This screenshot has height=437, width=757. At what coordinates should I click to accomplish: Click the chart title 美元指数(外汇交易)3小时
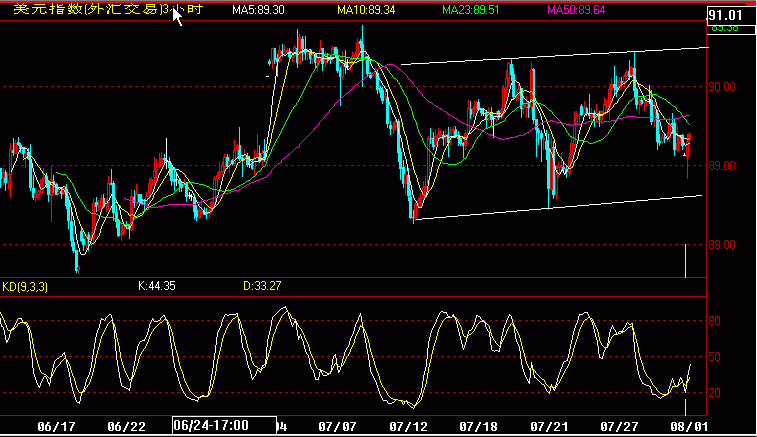[108, 9]
